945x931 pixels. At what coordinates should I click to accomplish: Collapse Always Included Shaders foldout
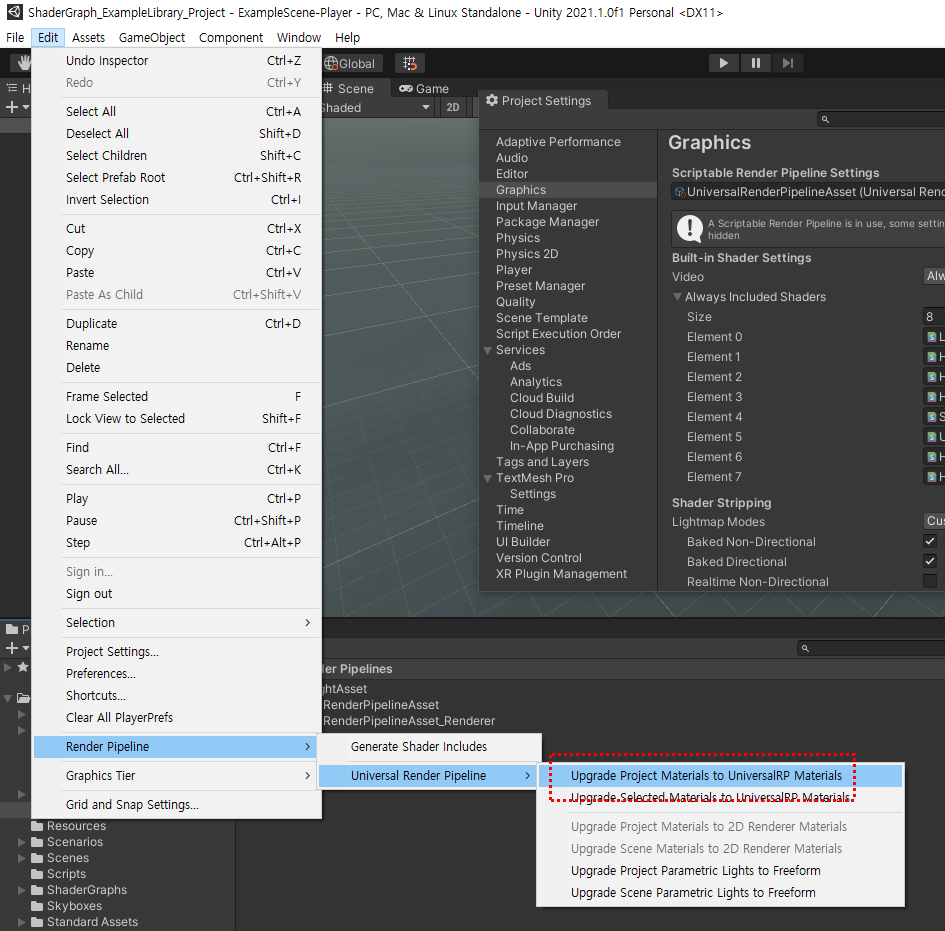tap(677, 296)
